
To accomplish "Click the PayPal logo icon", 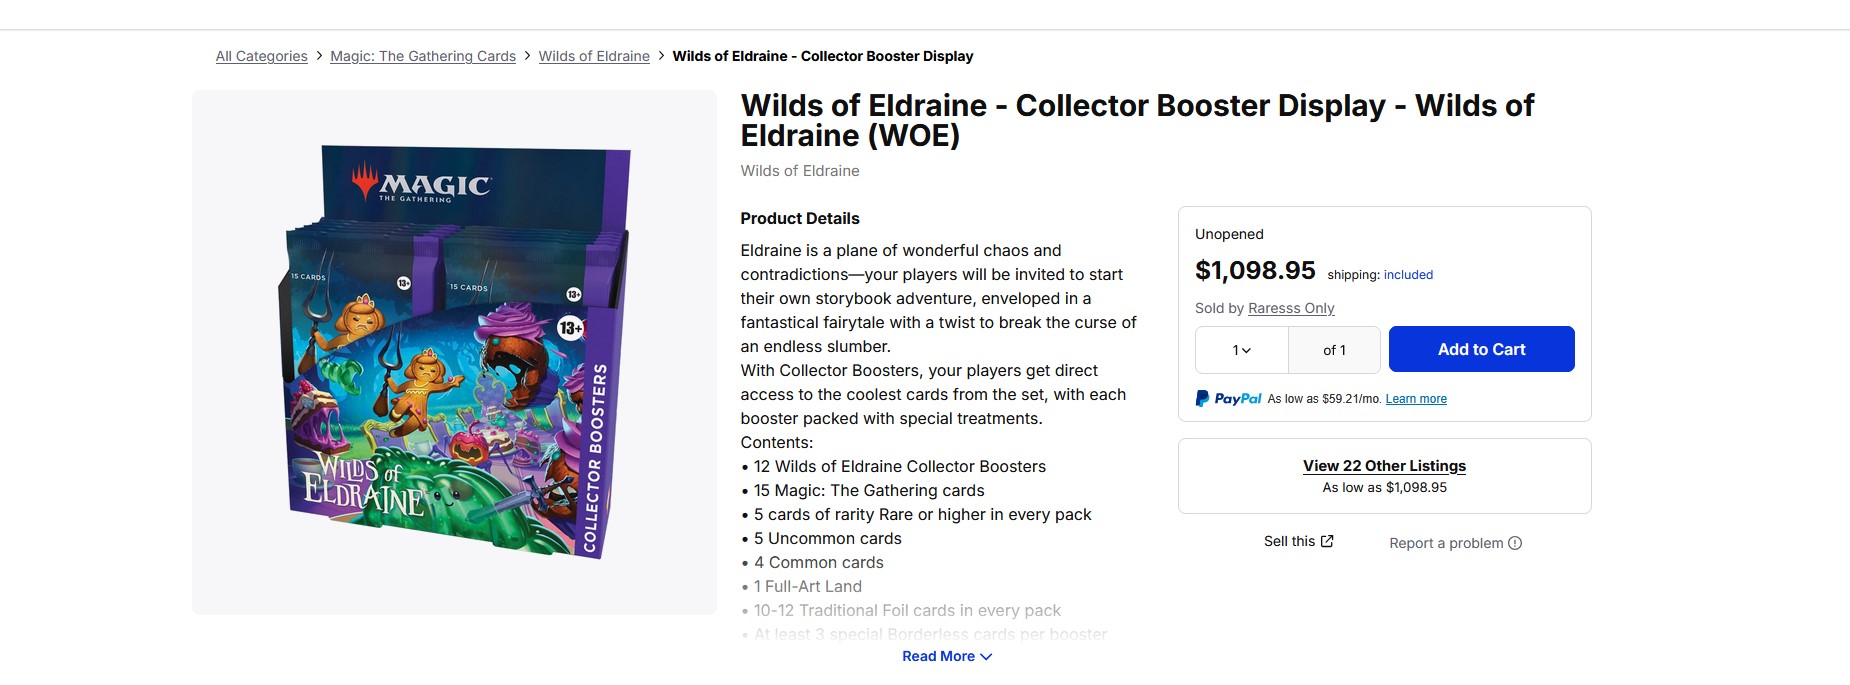I will [x=1203, y=398].
